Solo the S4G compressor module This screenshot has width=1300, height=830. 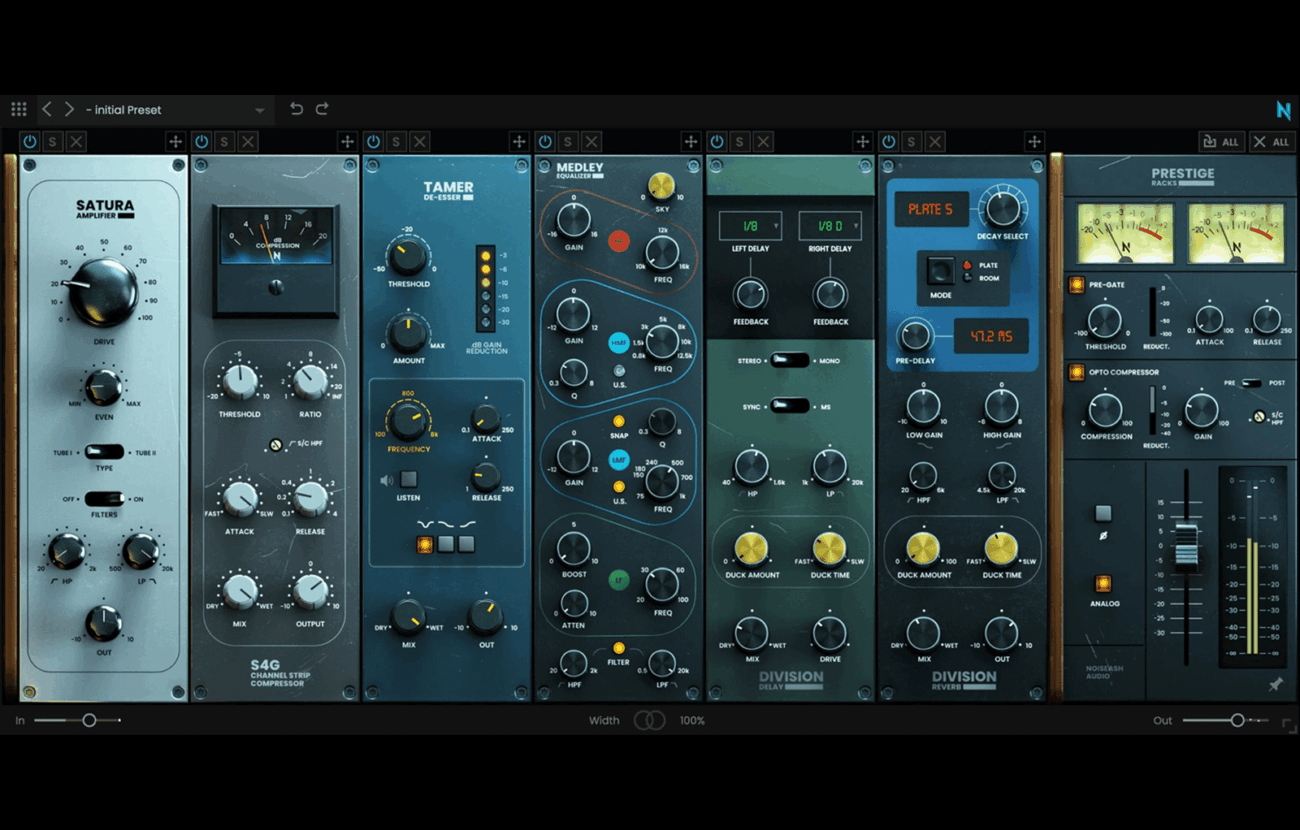point(225,142)
